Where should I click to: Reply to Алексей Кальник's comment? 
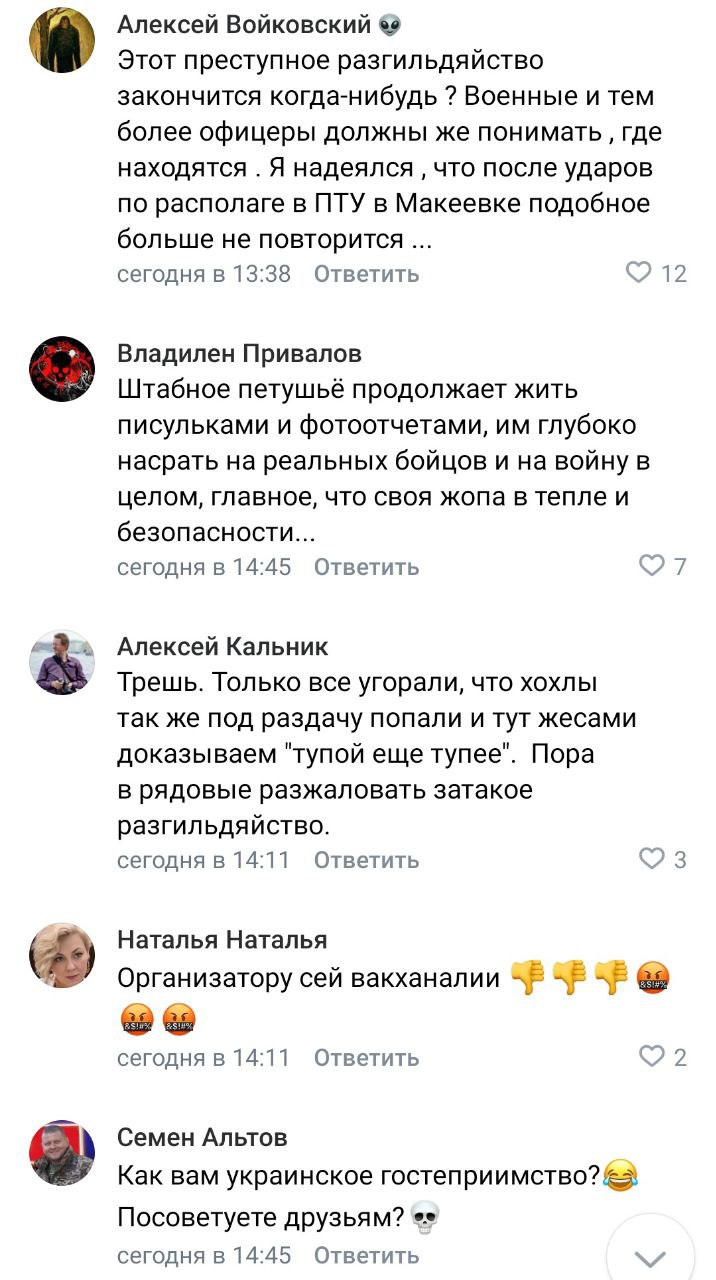(366, 860)
